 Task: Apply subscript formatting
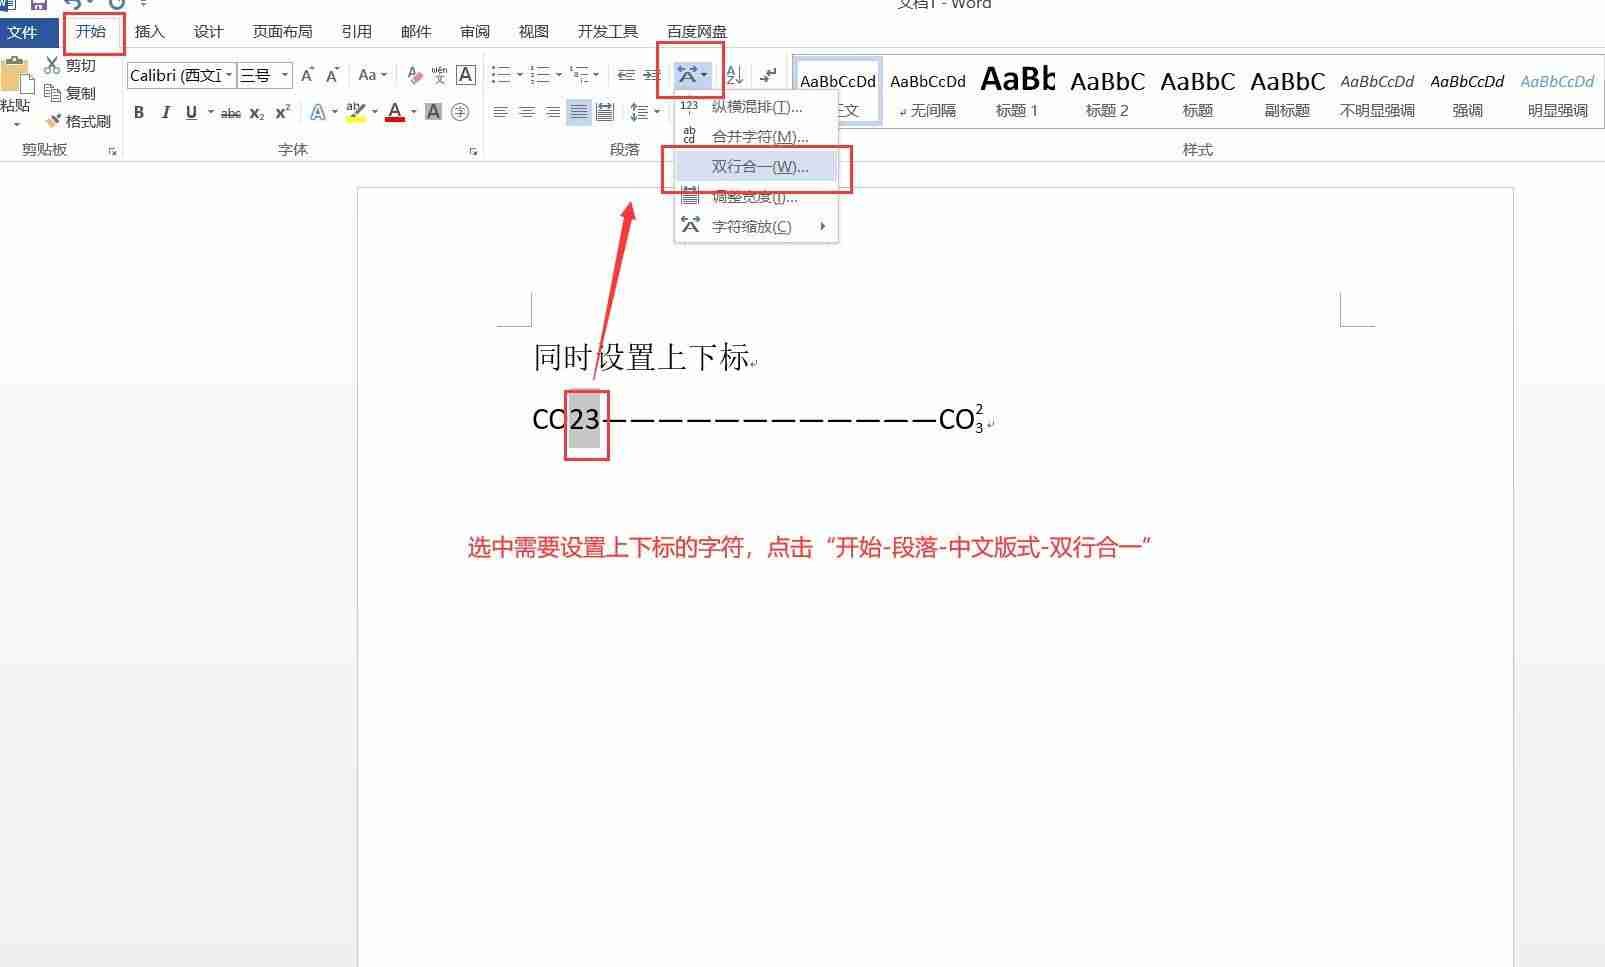tap(256, 113)
